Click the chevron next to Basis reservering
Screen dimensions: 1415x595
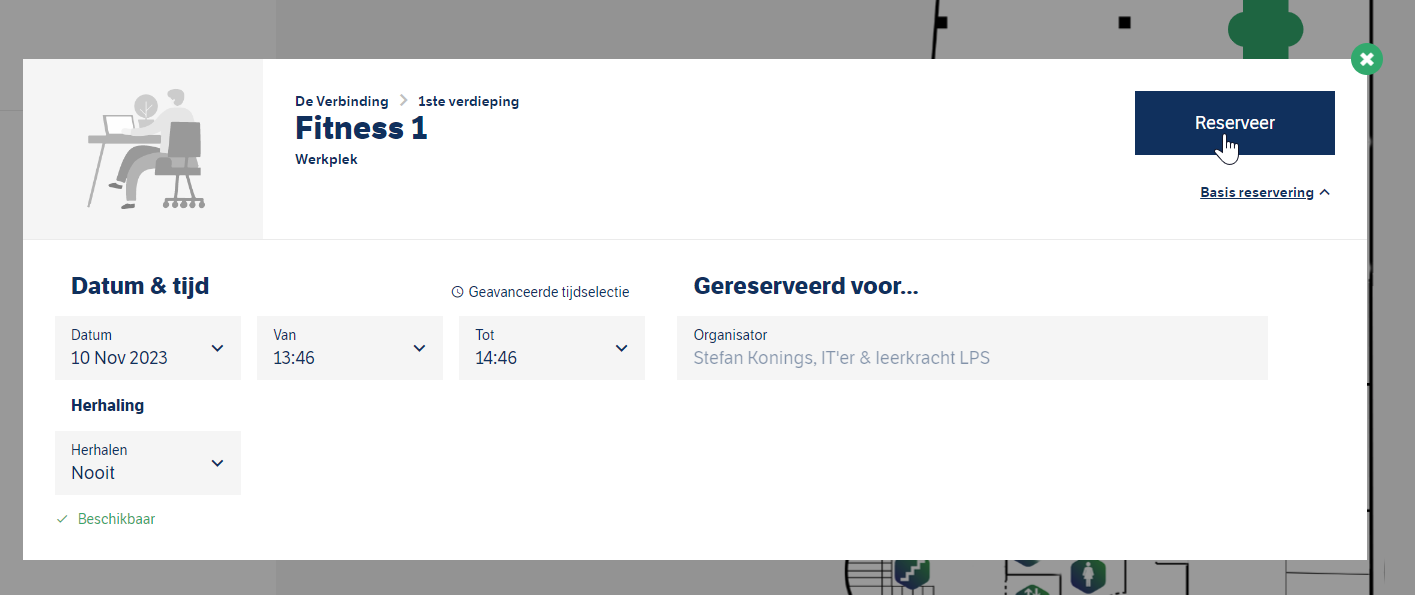click(x=1325, y=192)
